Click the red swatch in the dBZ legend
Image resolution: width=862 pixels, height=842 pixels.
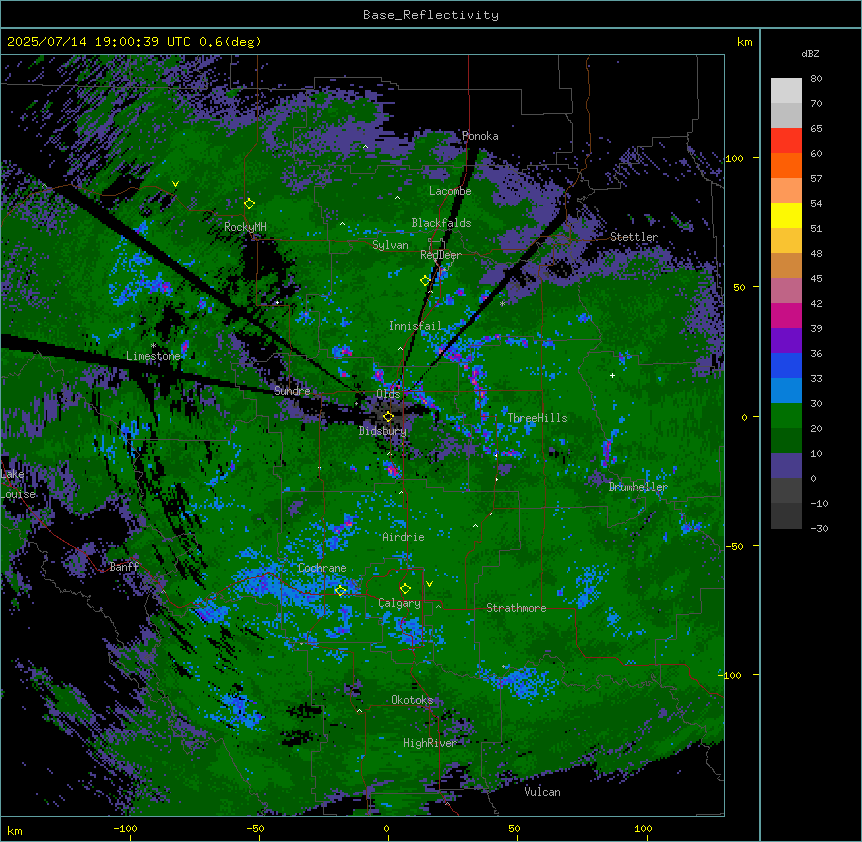tap(786, 140)
